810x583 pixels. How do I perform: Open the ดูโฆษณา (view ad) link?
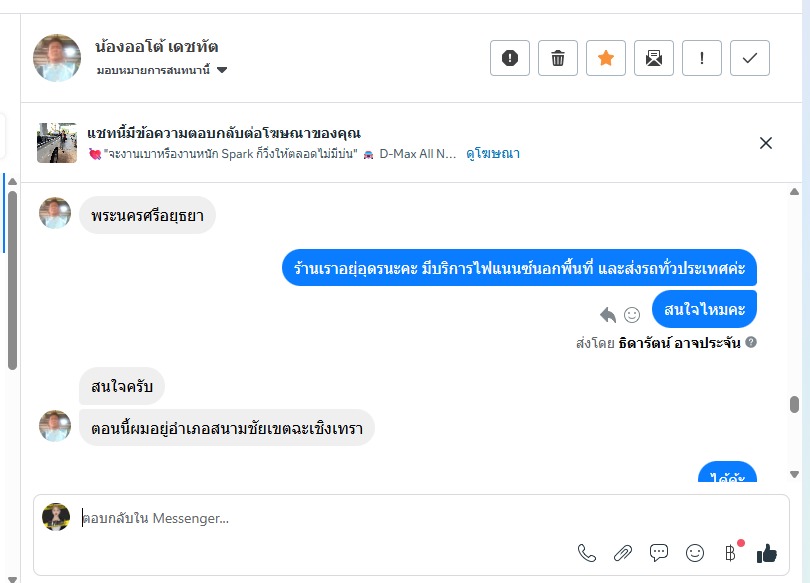click(493, 154)
